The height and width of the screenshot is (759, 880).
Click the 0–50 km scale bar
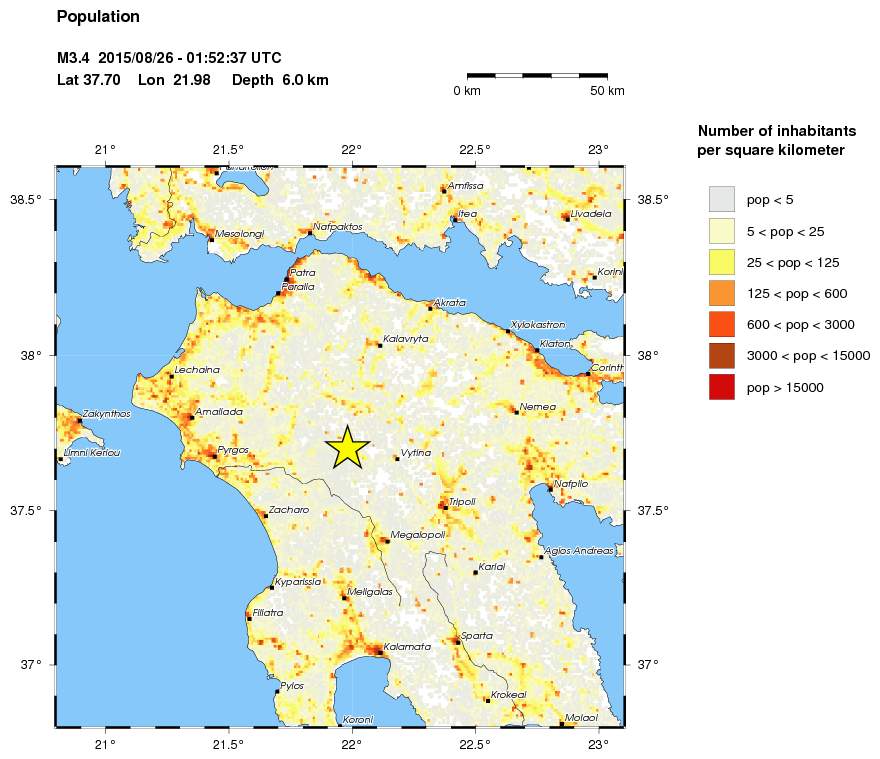(537, 75)
